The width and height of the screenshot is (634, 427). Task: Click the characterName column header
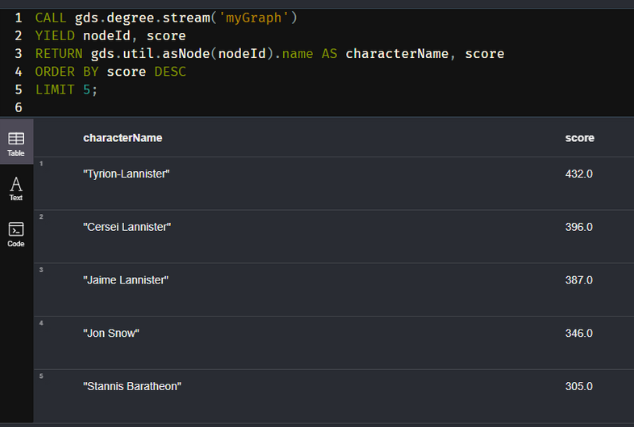(x=122, y=138)
